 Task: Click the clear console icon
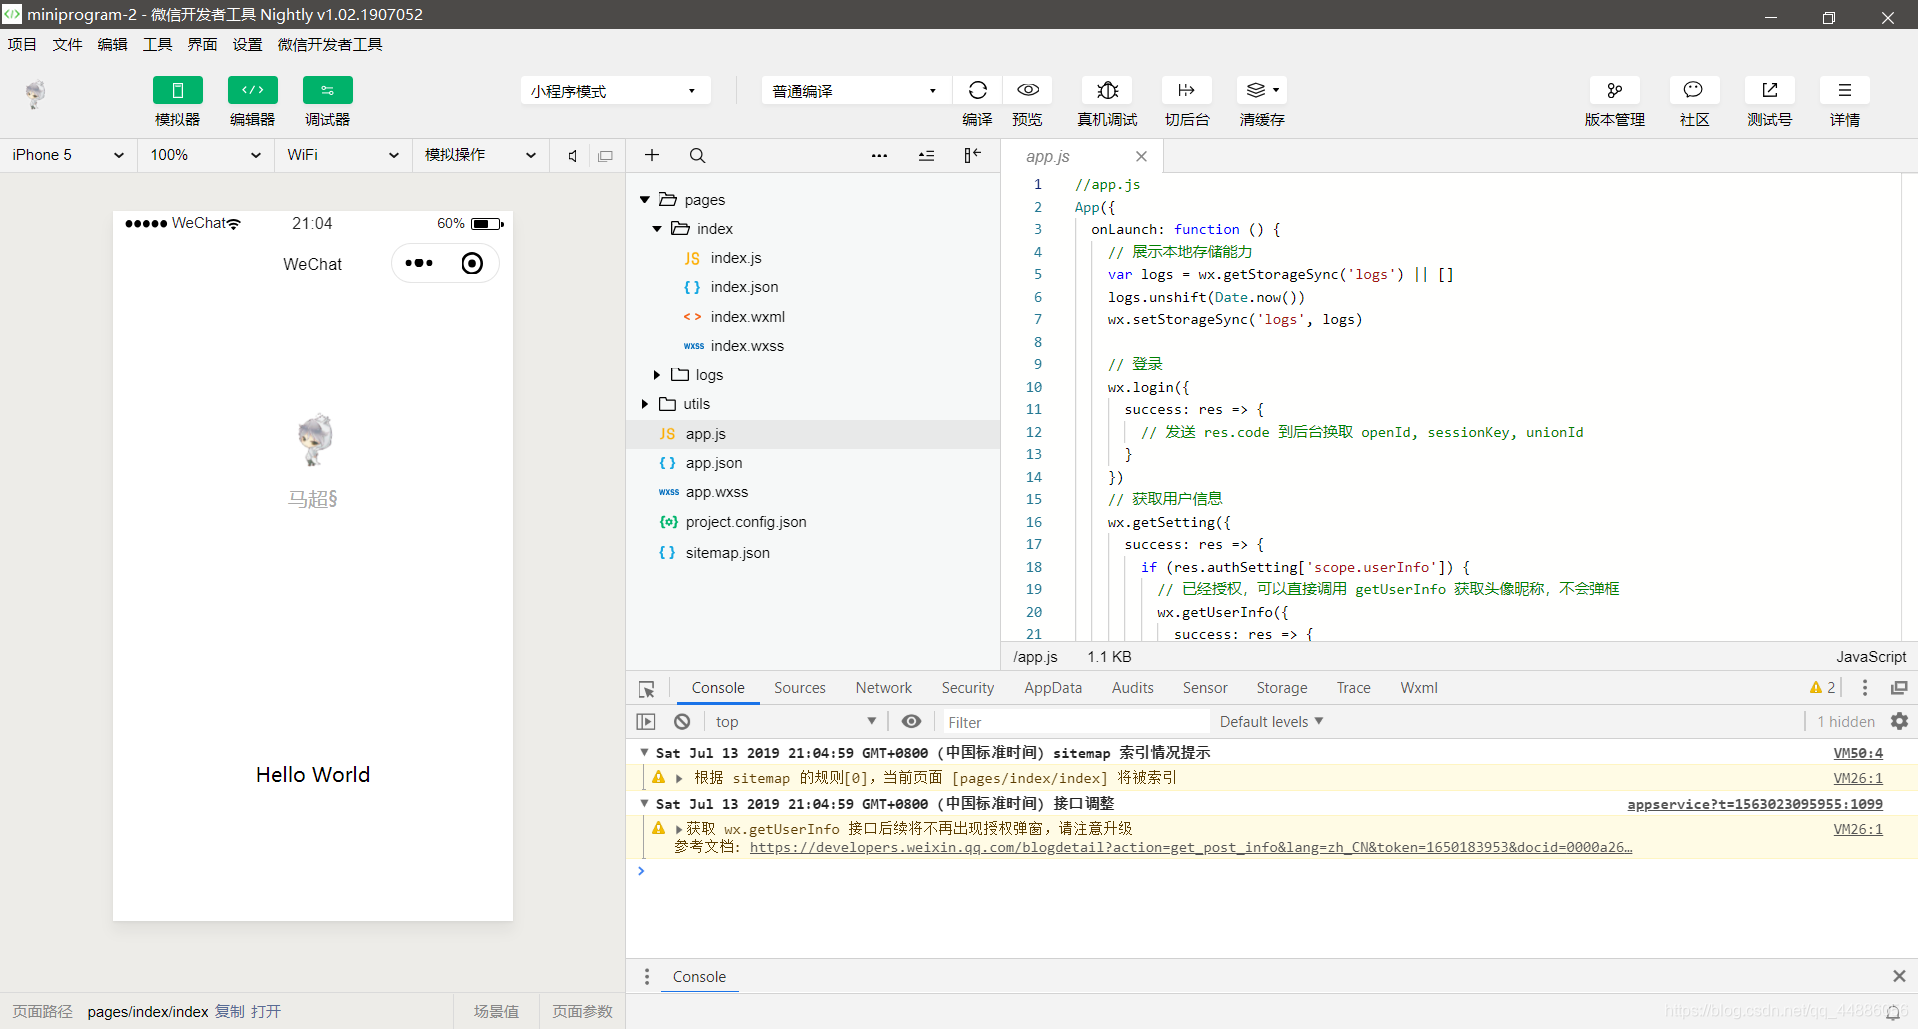click(682, 722)
